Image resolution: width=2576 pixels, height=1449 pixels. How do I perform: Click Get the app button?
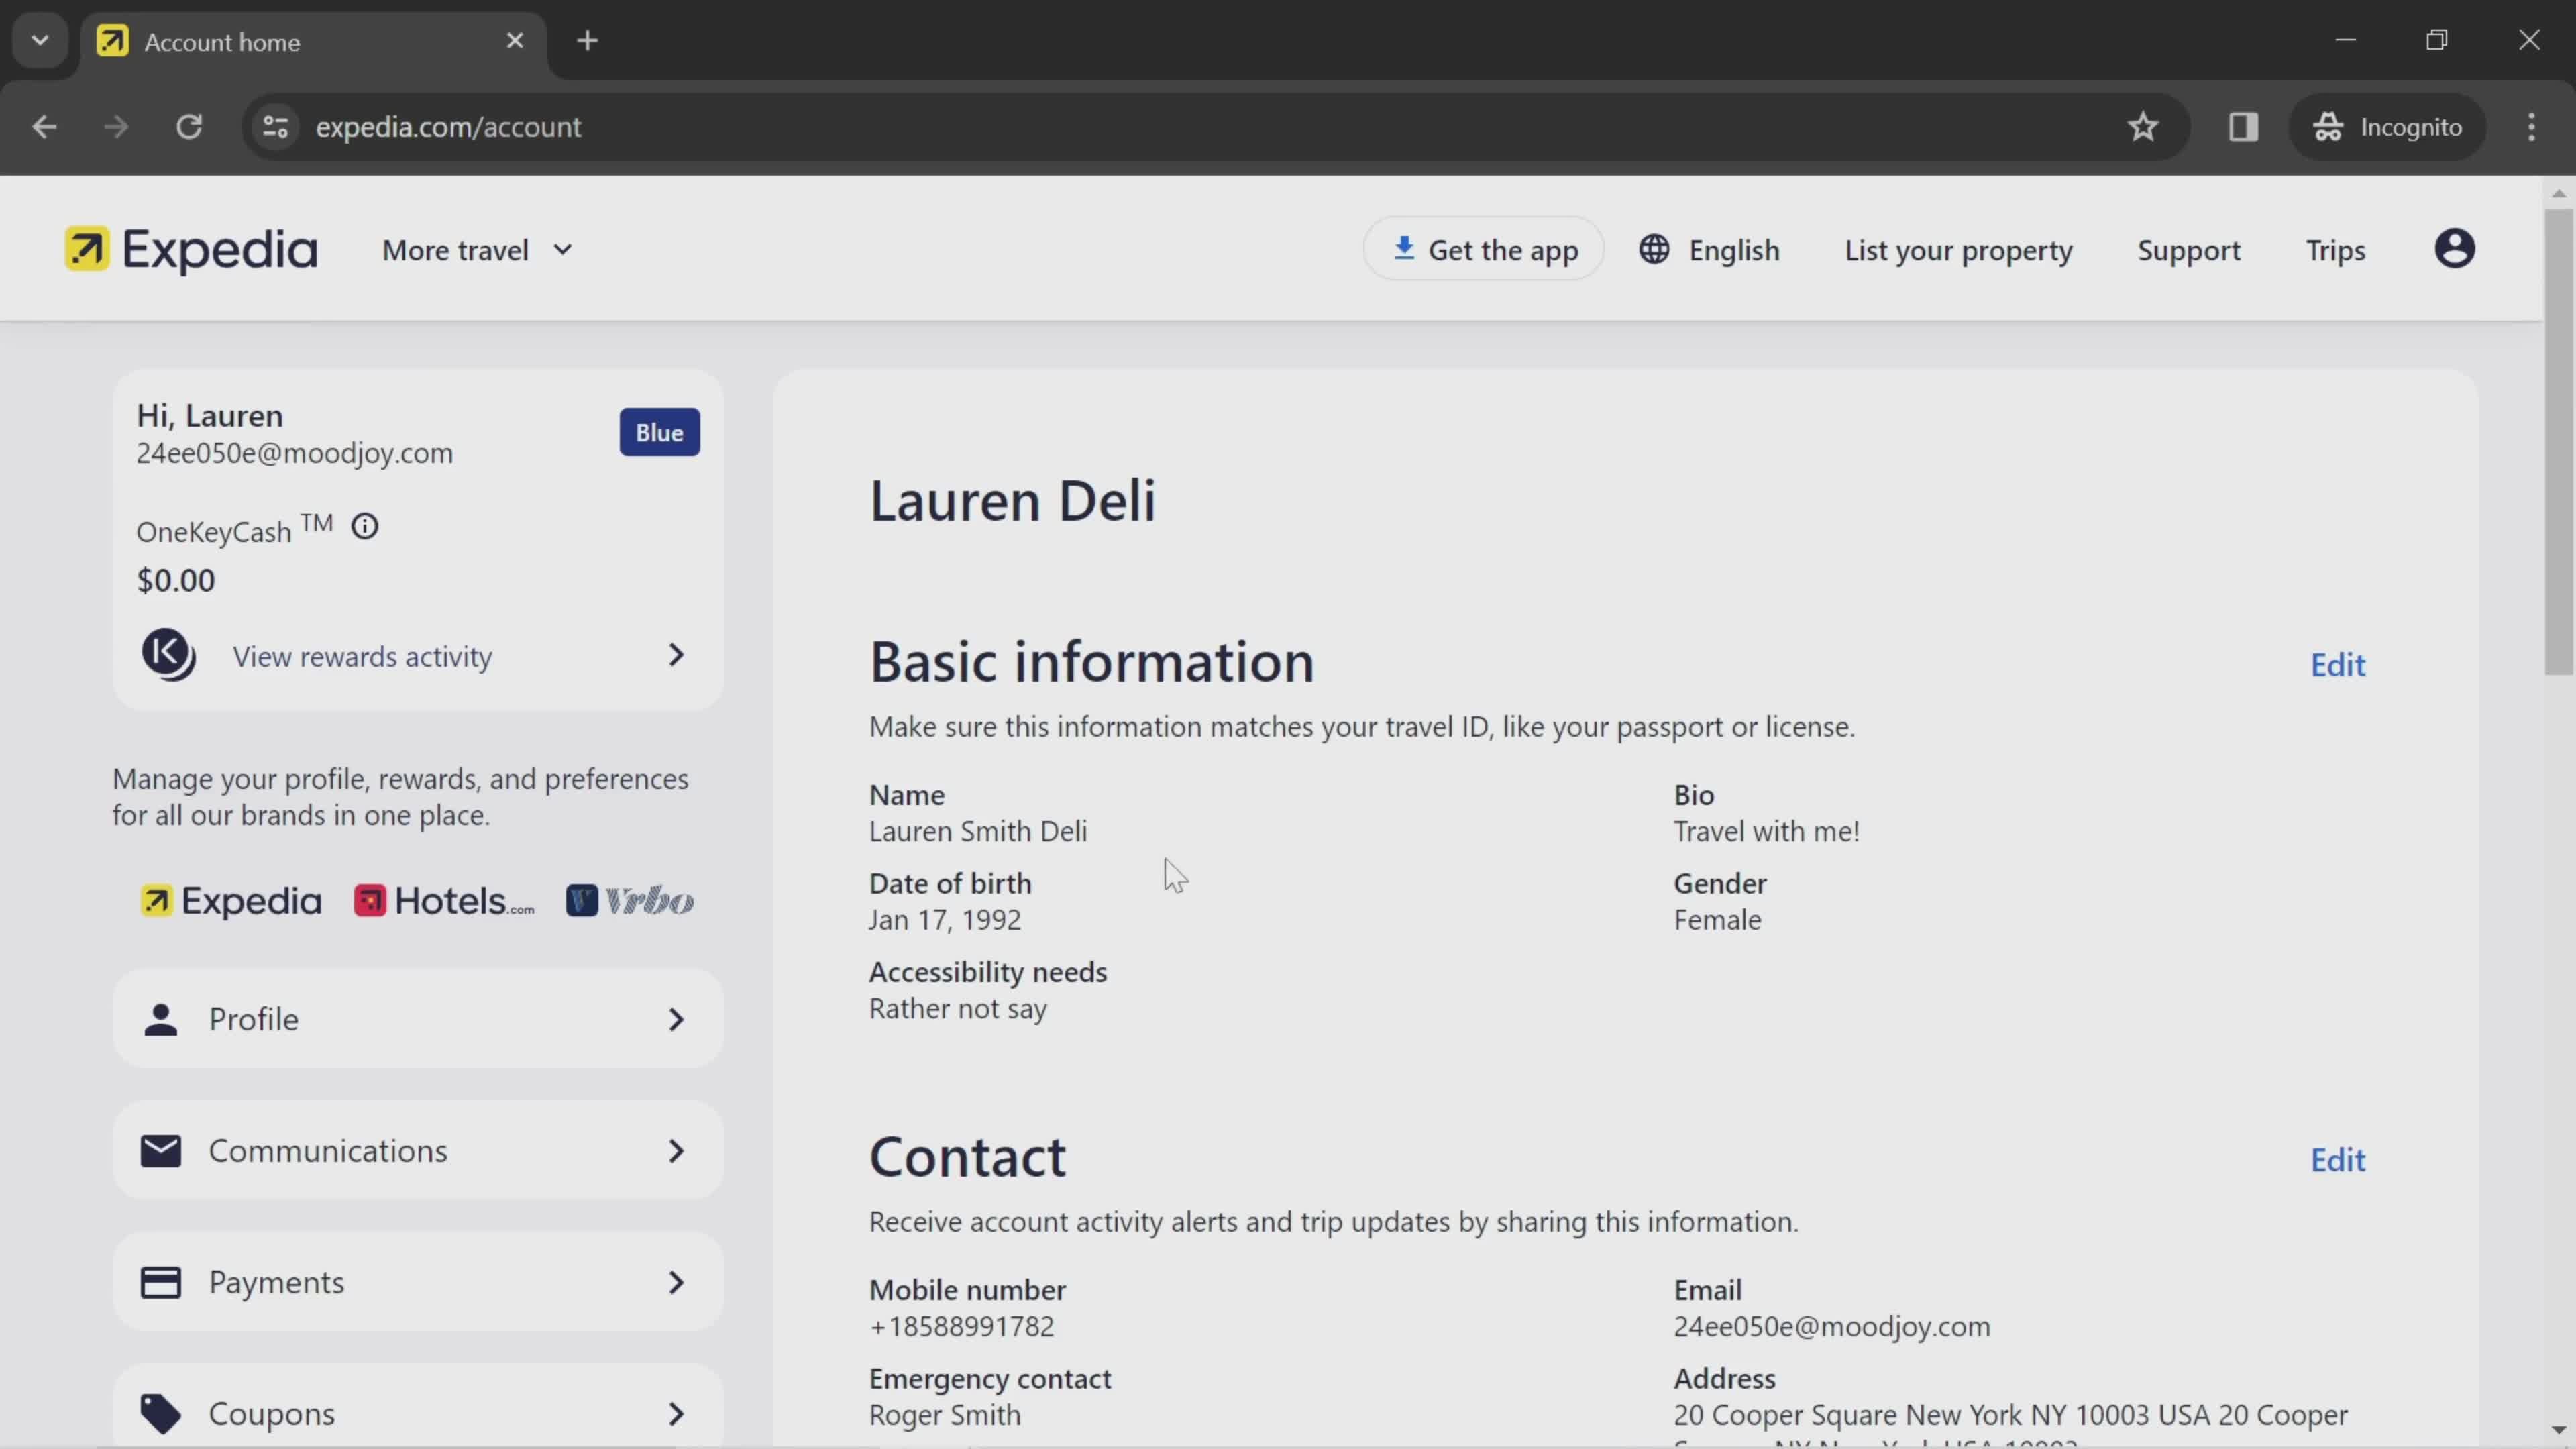[x=1484, y=249]
